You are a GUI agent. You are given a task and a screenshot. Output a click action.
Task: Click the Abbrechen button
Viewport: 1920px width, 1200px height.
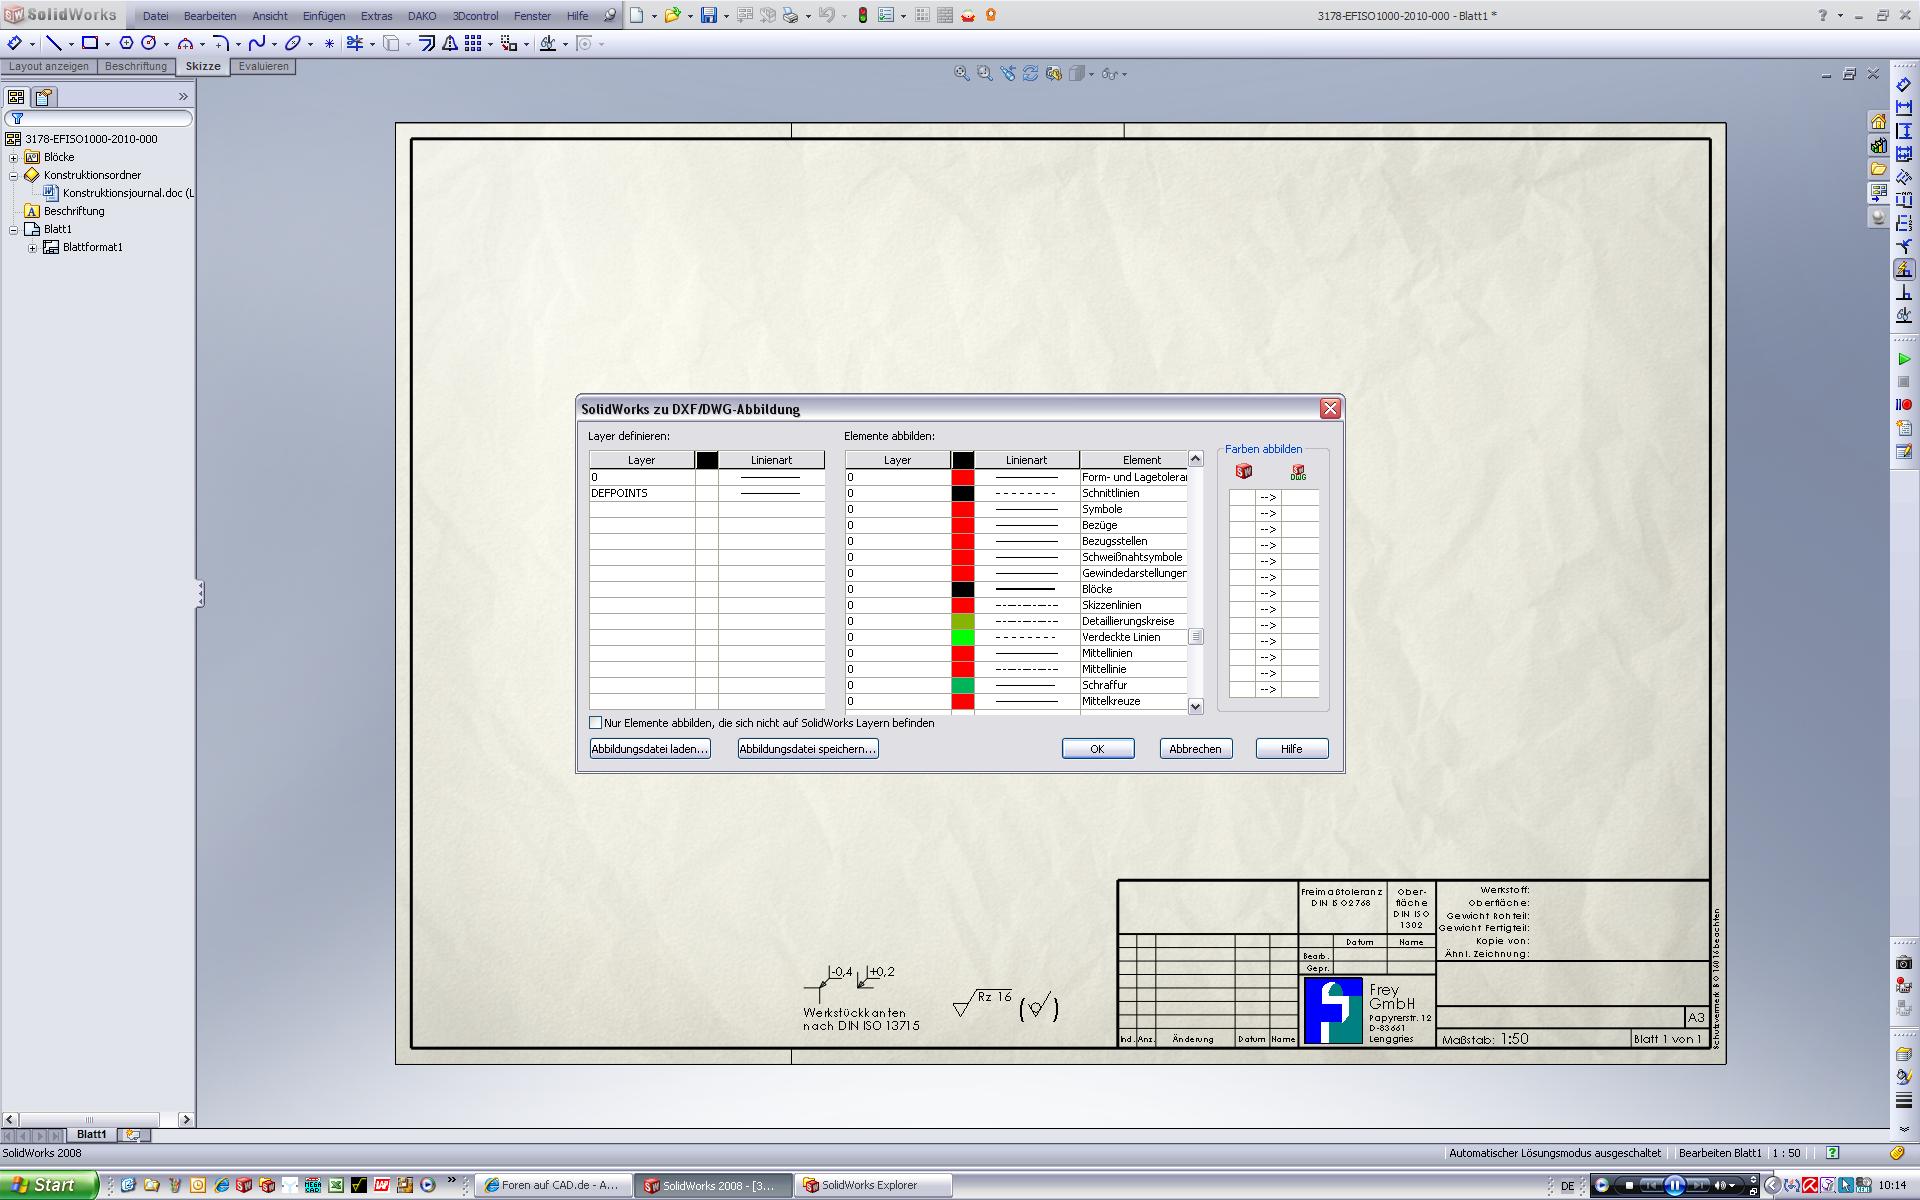(1195, 749)
